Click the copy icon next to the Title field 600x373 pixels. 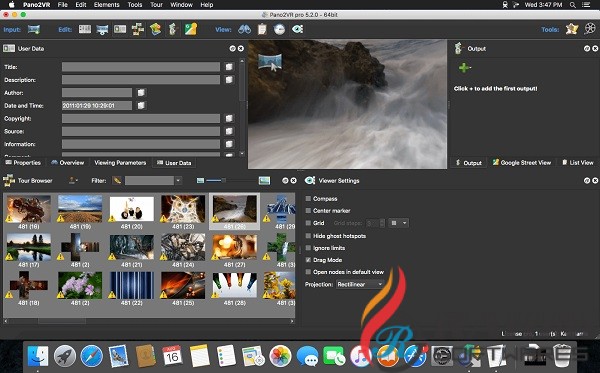[229, 67]
